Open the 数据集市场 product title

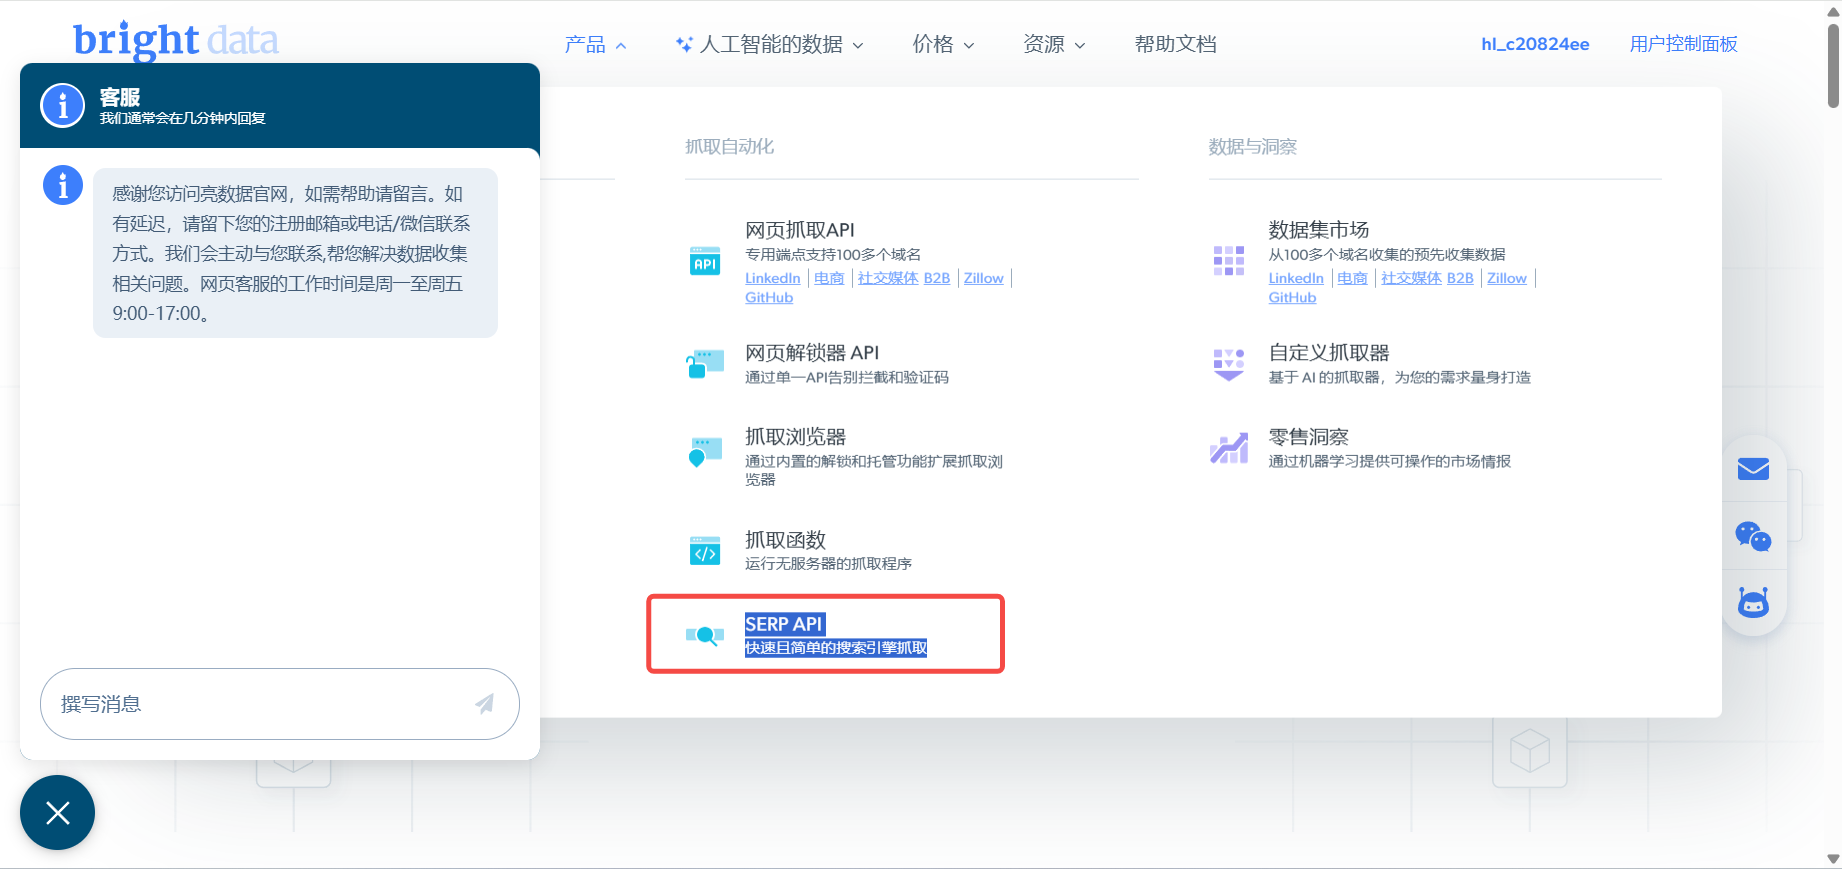tap(1319, 230)
